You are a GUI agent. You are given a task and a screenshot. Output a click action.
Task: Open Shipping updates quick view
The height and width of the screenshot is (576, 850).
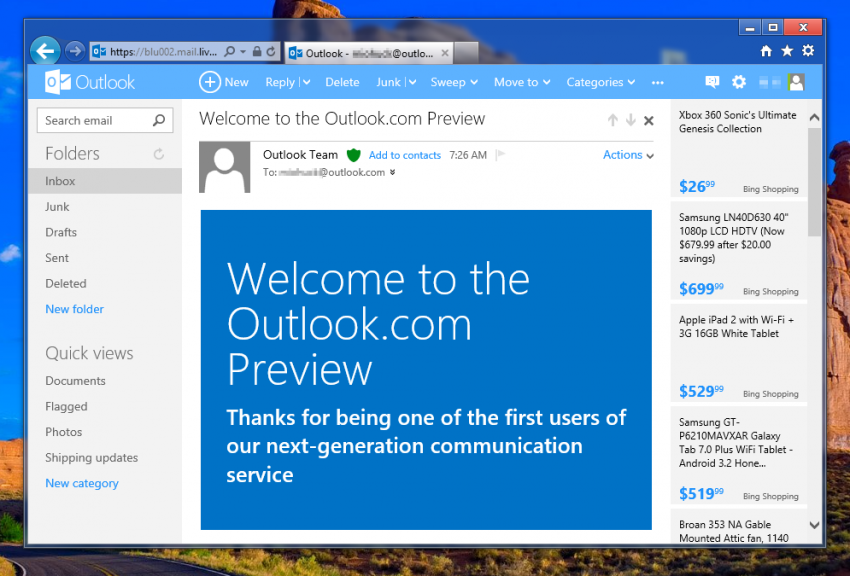click(92, 458)
